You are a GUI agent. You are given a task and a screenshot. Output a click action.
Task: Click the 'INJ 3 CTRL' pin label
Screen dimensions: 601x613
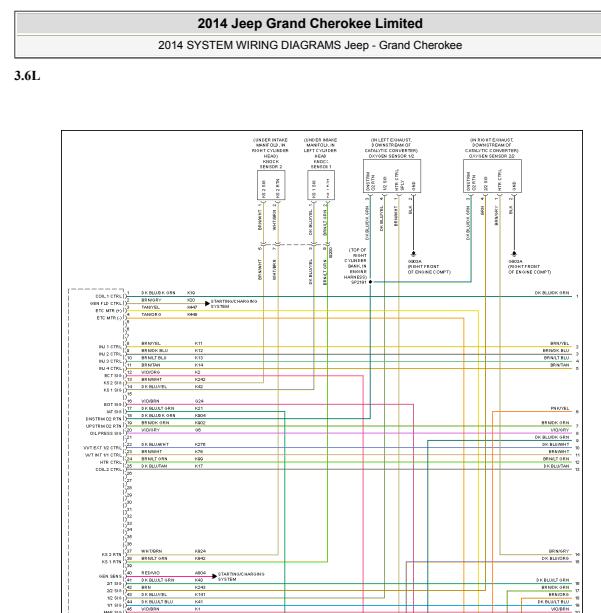click(110, 361)
